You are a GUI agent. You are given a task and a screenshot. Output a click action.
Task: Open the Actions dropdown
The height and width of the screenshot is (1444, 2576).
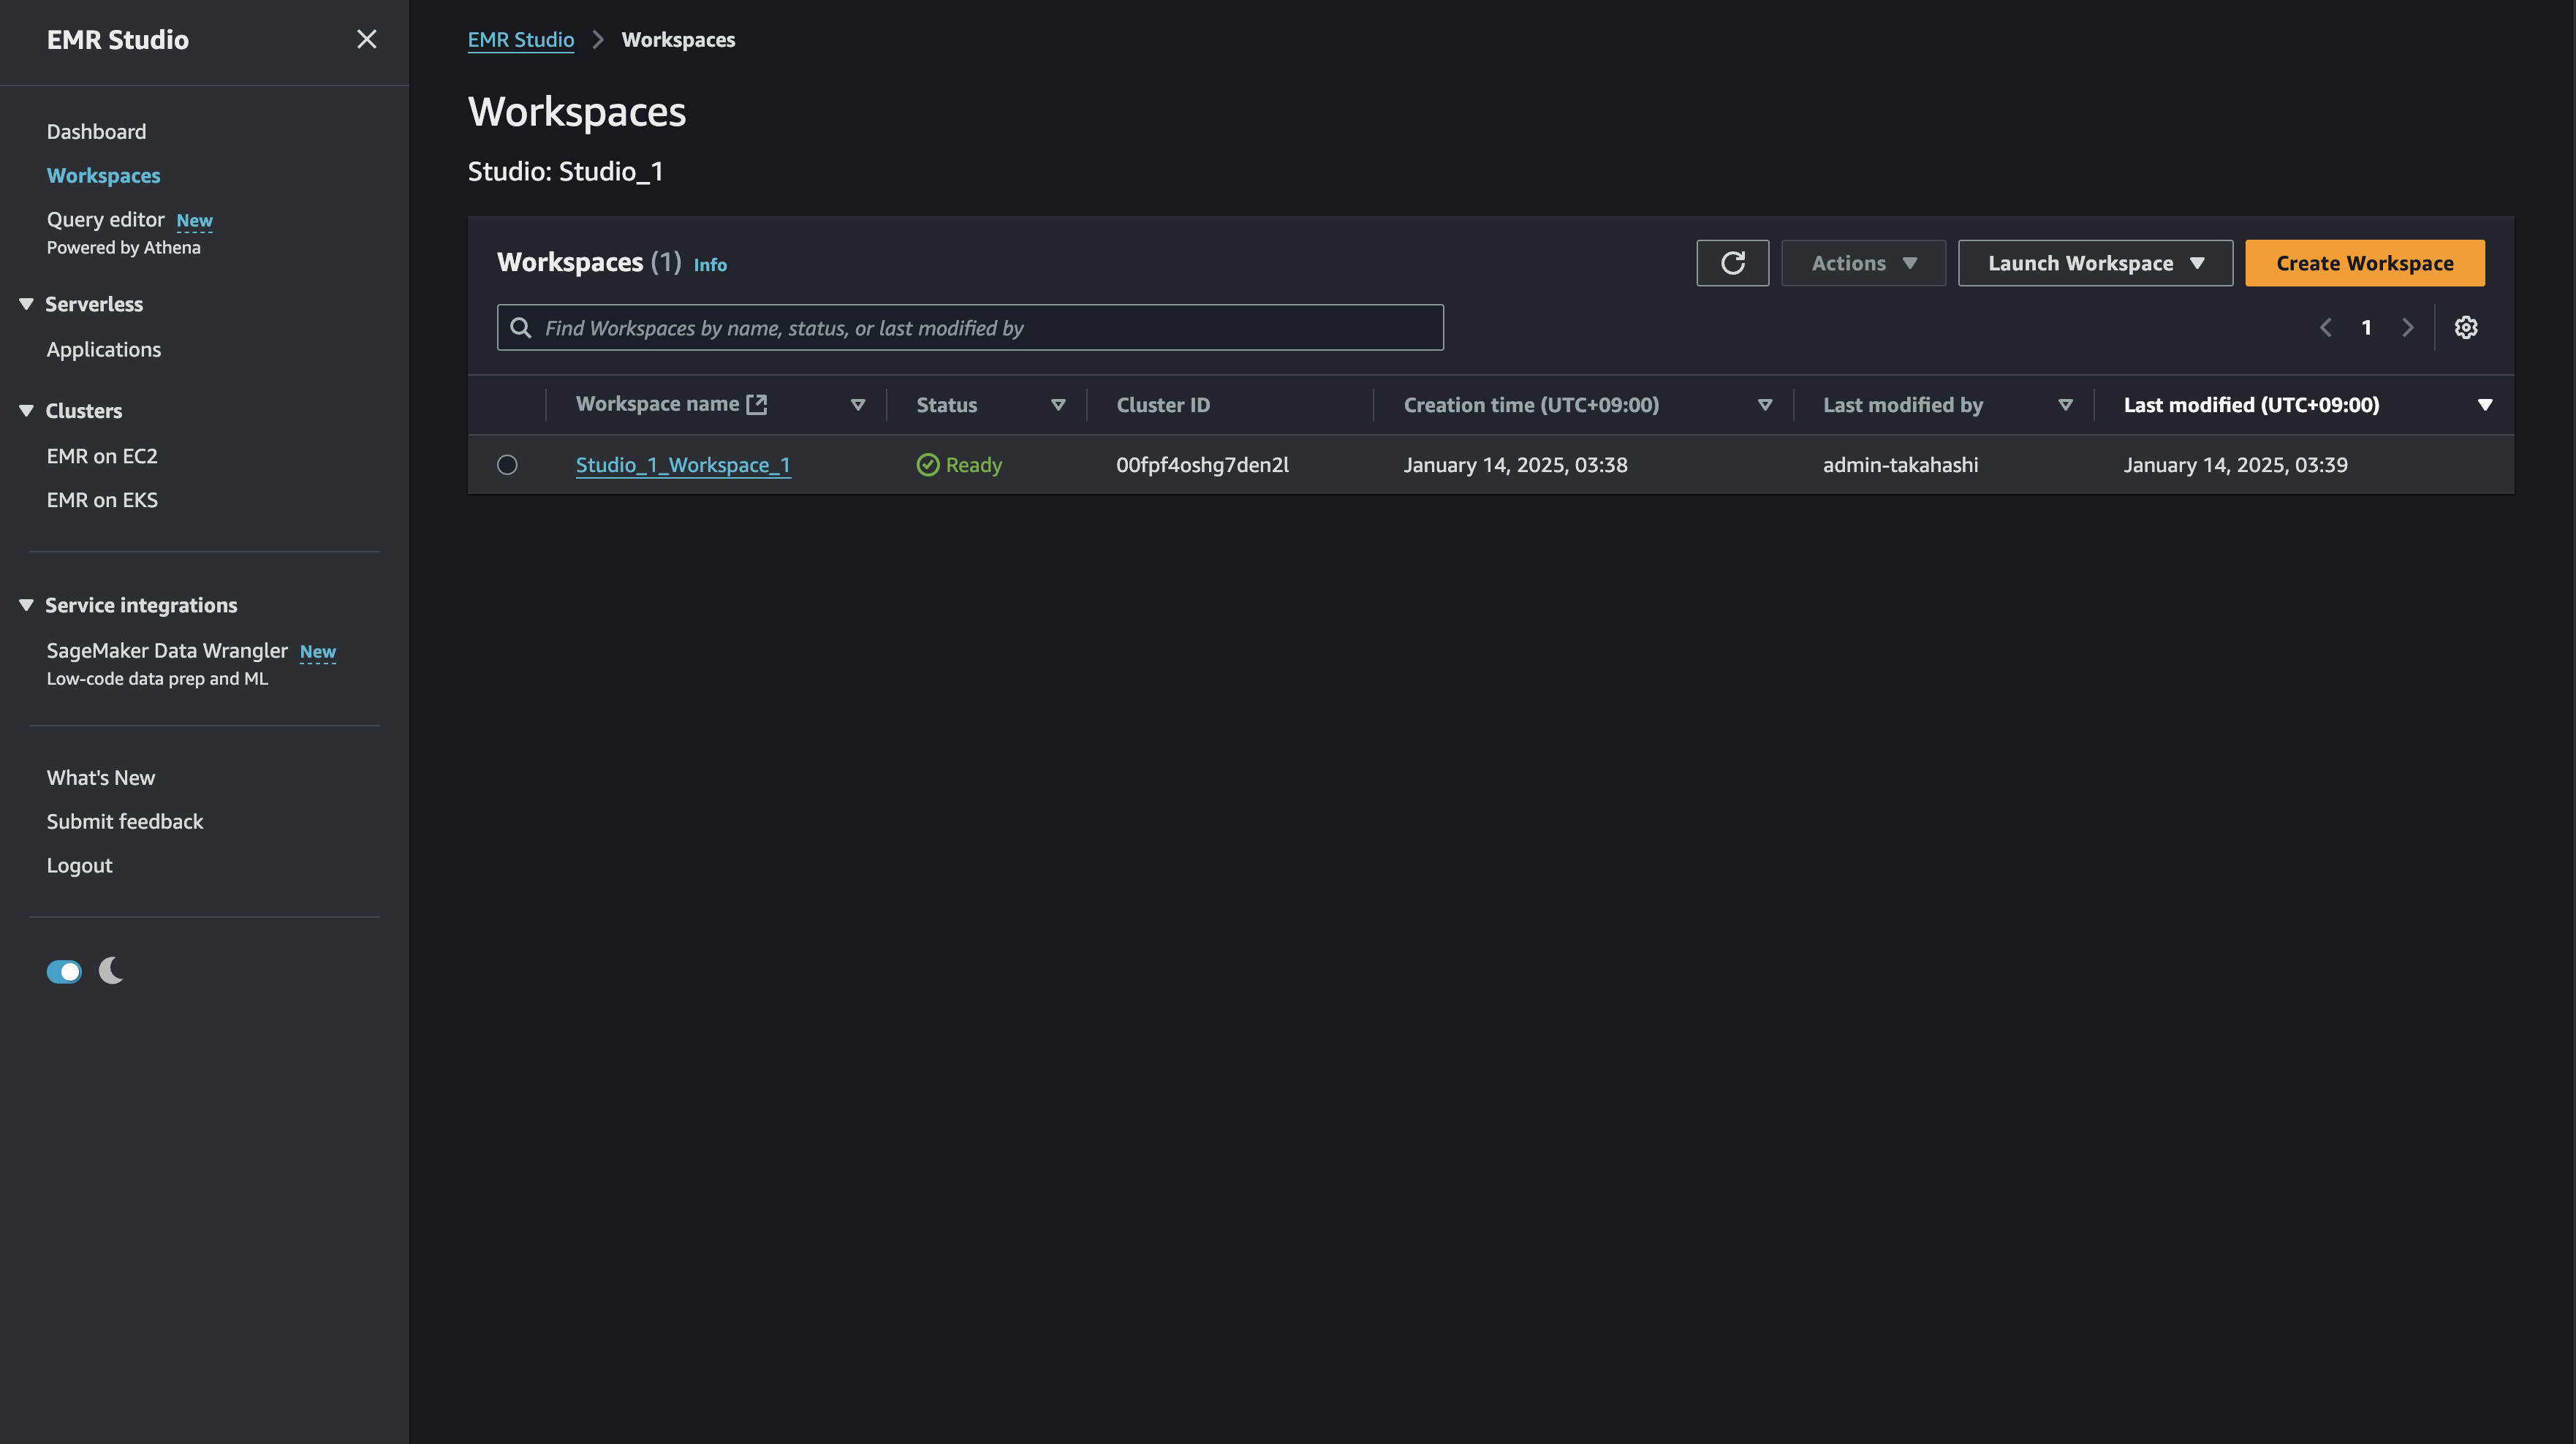pos(1863,263)
